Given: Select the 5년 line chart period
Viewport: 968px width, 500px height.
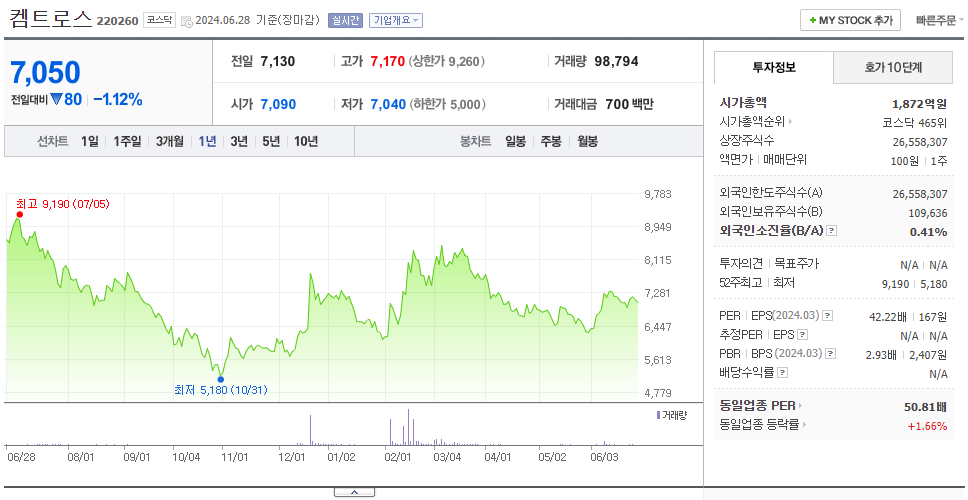Looking at the screenshot, I should click(x=271, y=141).
